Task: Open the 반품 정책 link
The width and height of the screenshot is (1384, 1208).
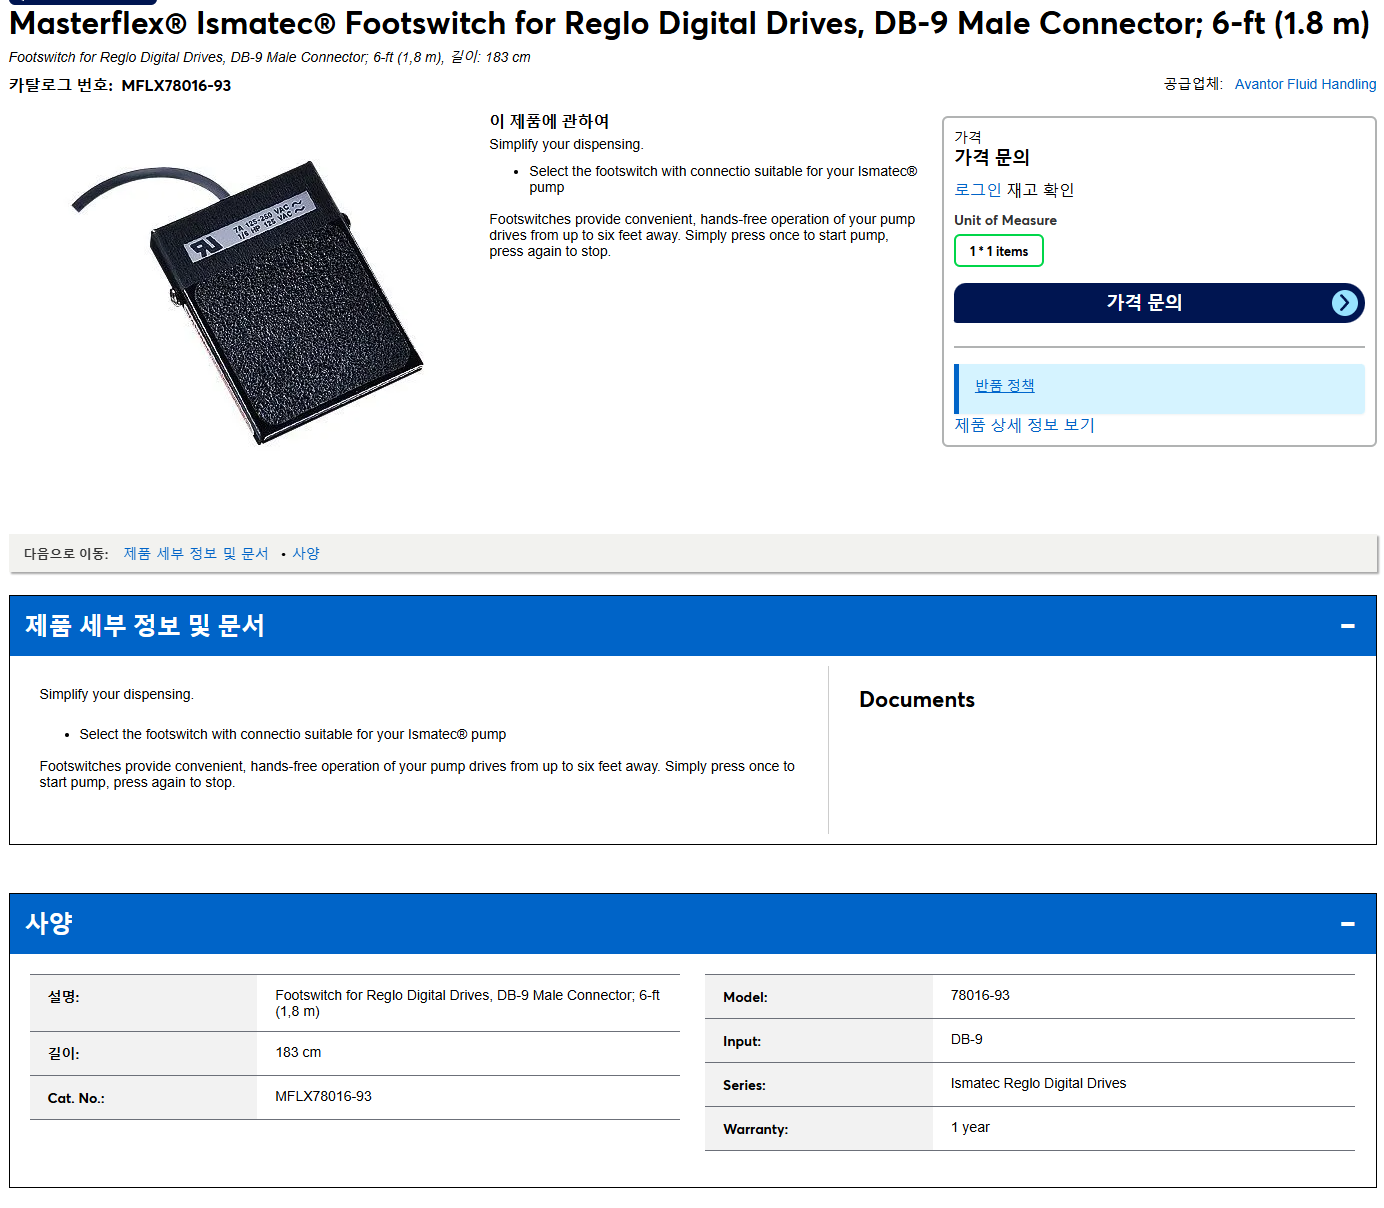Action: tap(1004, 386)
